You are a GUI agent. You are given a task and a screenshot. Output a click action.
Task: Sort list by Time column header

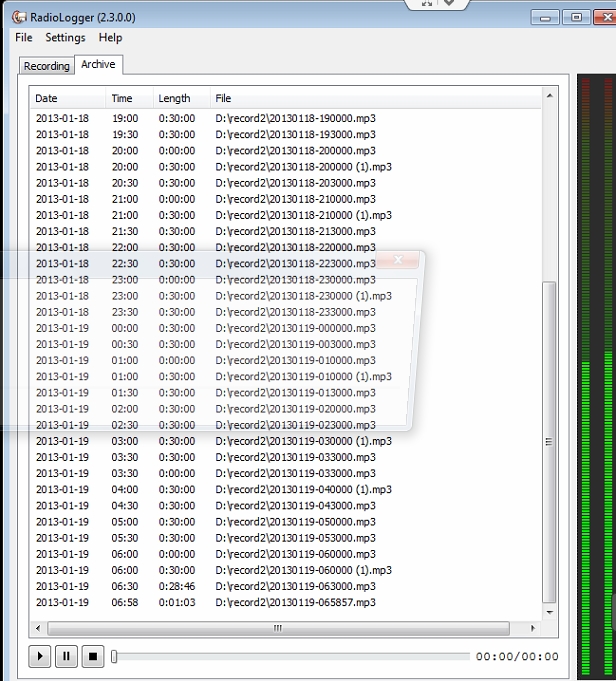(x=129, y=98)
